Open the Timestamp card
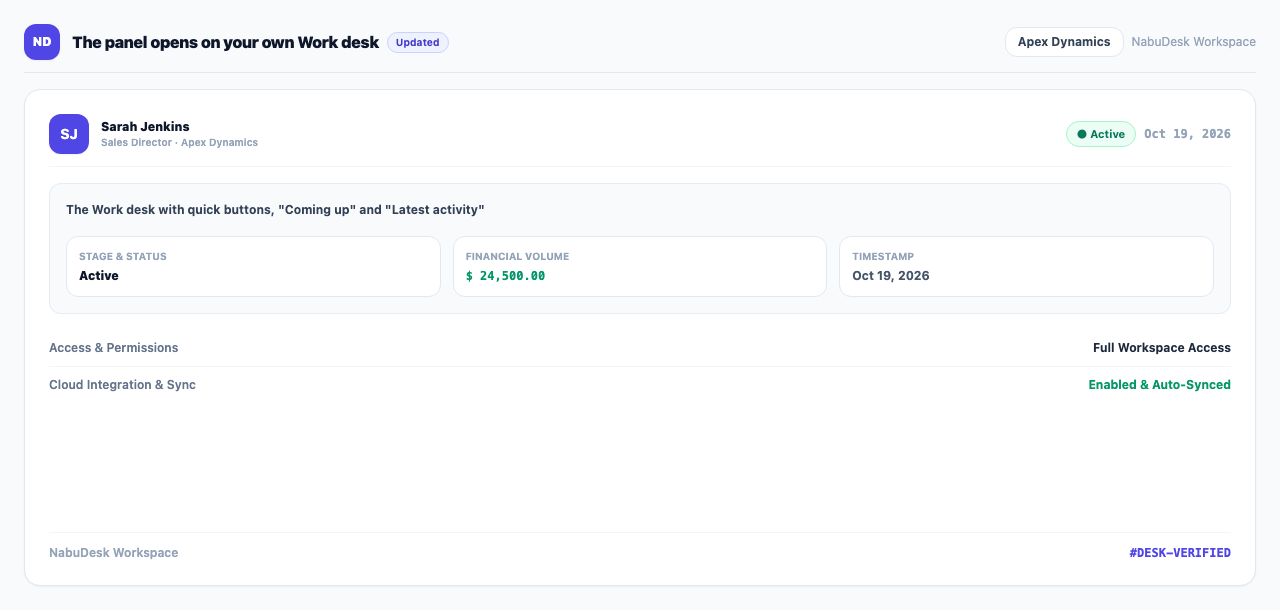1280x610 pixels. [1026, 266]
